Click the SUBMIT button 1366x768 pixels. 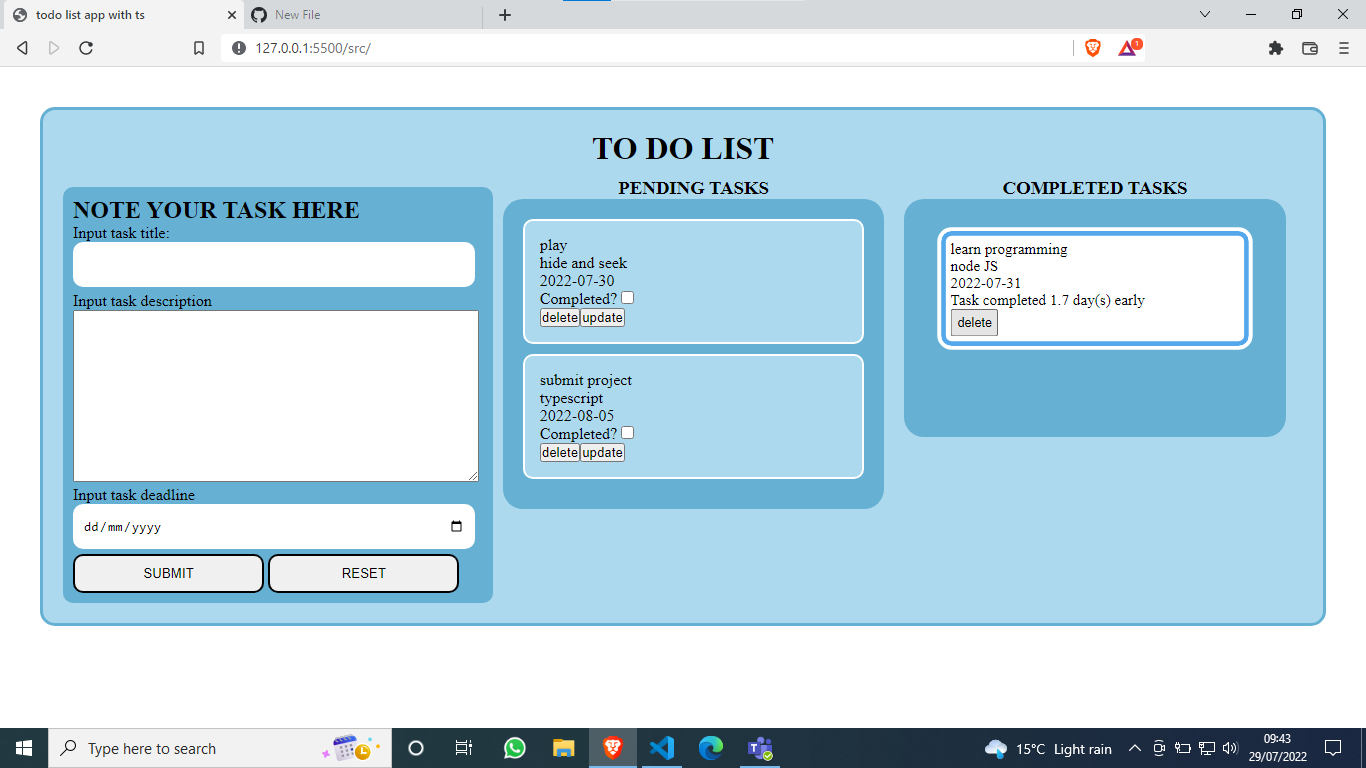168,573
